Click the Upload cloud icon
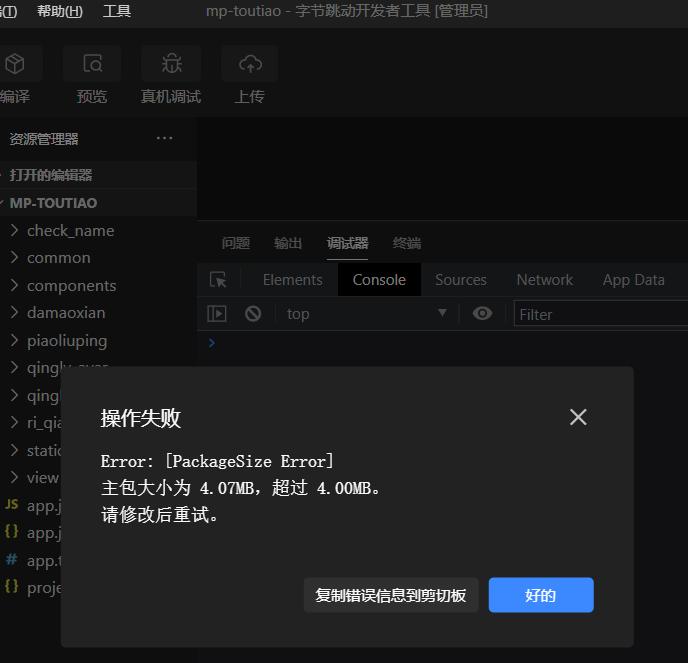Viewport: 688px width, 663px height. tap(250, 65)
